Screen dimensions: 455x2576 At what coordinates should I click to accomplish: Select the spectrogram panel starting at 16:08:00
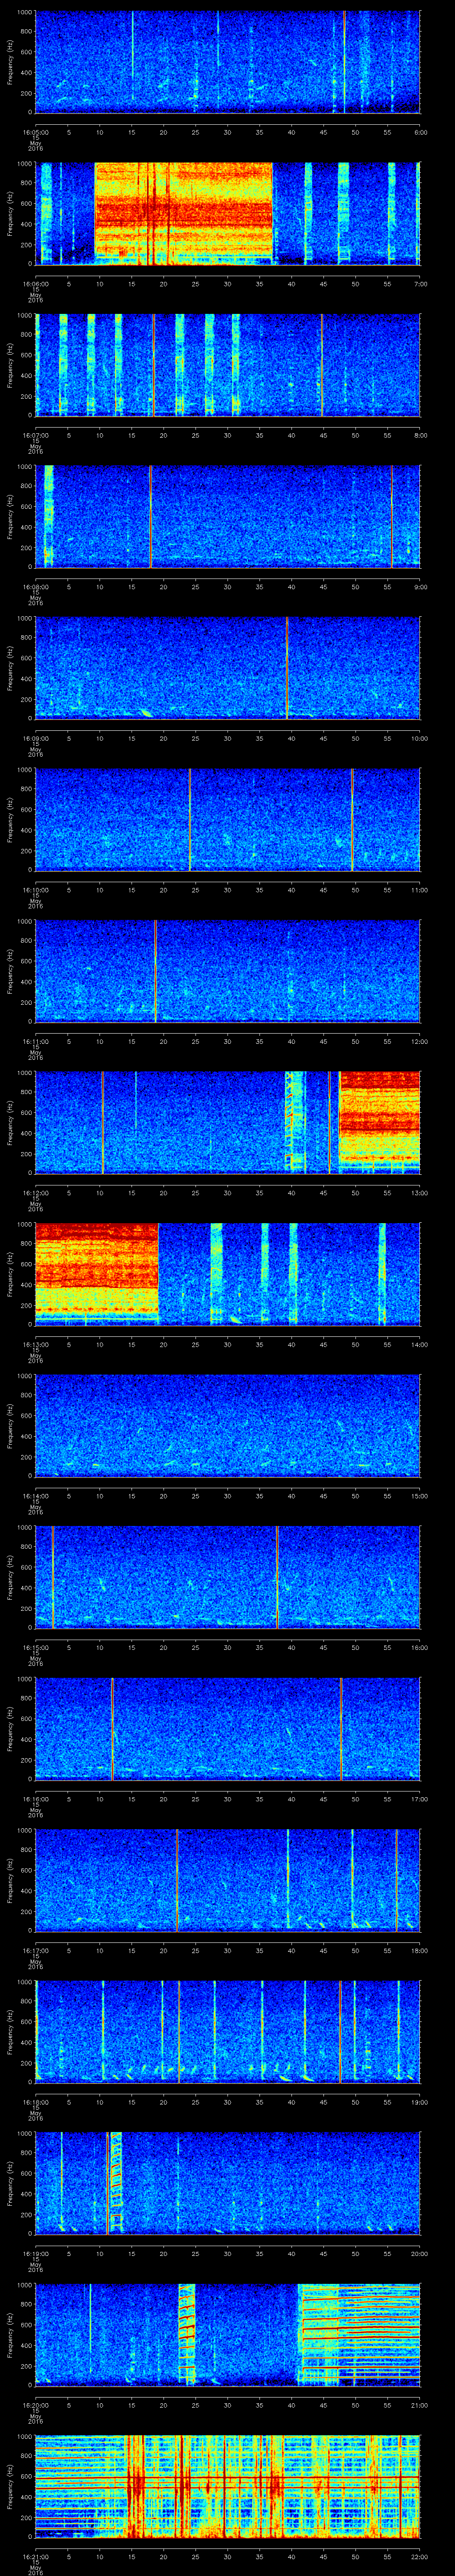[x=228, y=516]
